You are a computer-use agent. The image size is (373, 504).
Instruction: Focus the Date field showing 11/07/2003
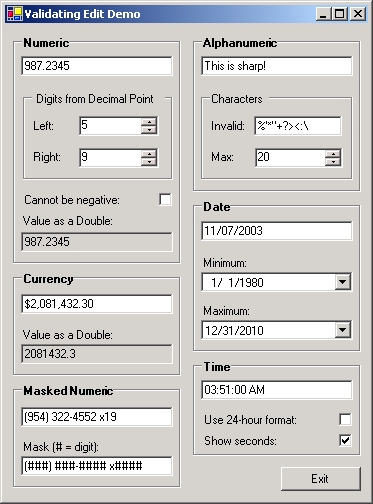click(x=277, y=231)
